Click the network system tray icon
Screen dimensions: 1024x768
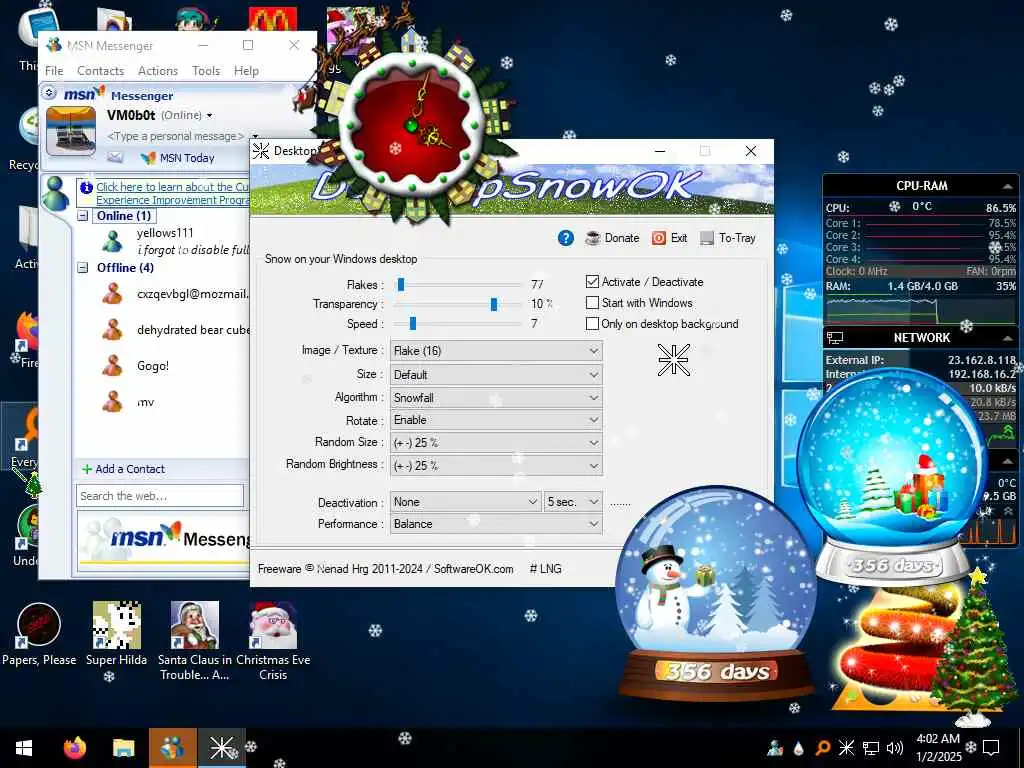pyautogui.click(x=871, y=748)
